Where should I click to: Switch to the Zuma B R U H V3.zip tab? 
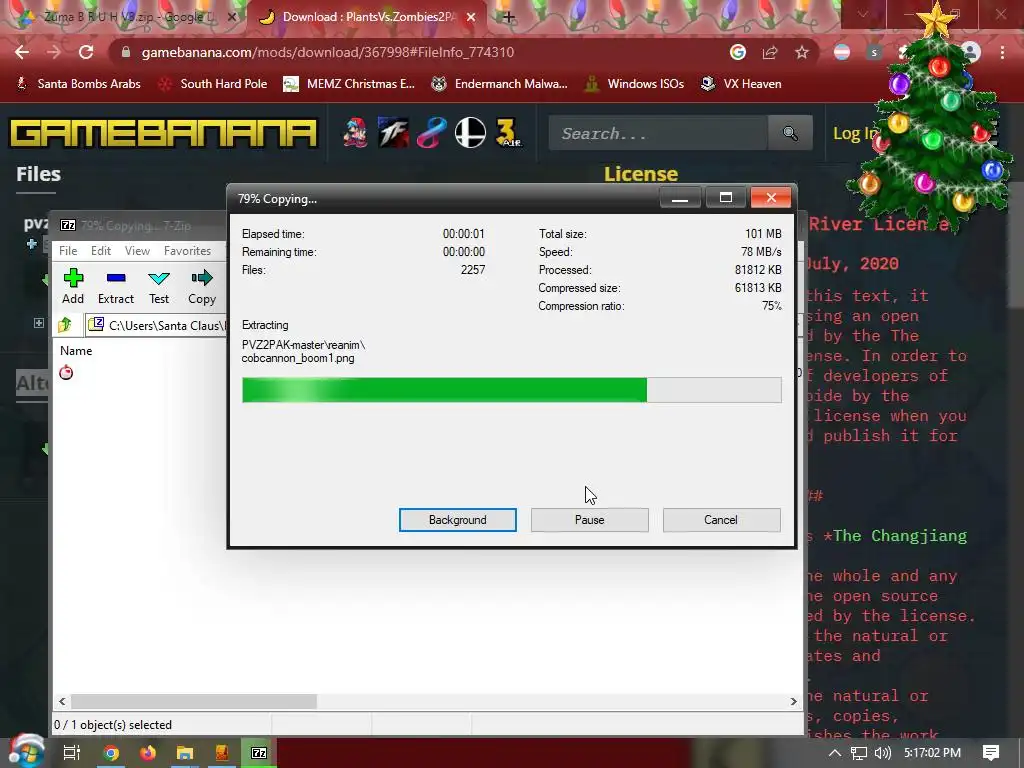pos(124,17)
